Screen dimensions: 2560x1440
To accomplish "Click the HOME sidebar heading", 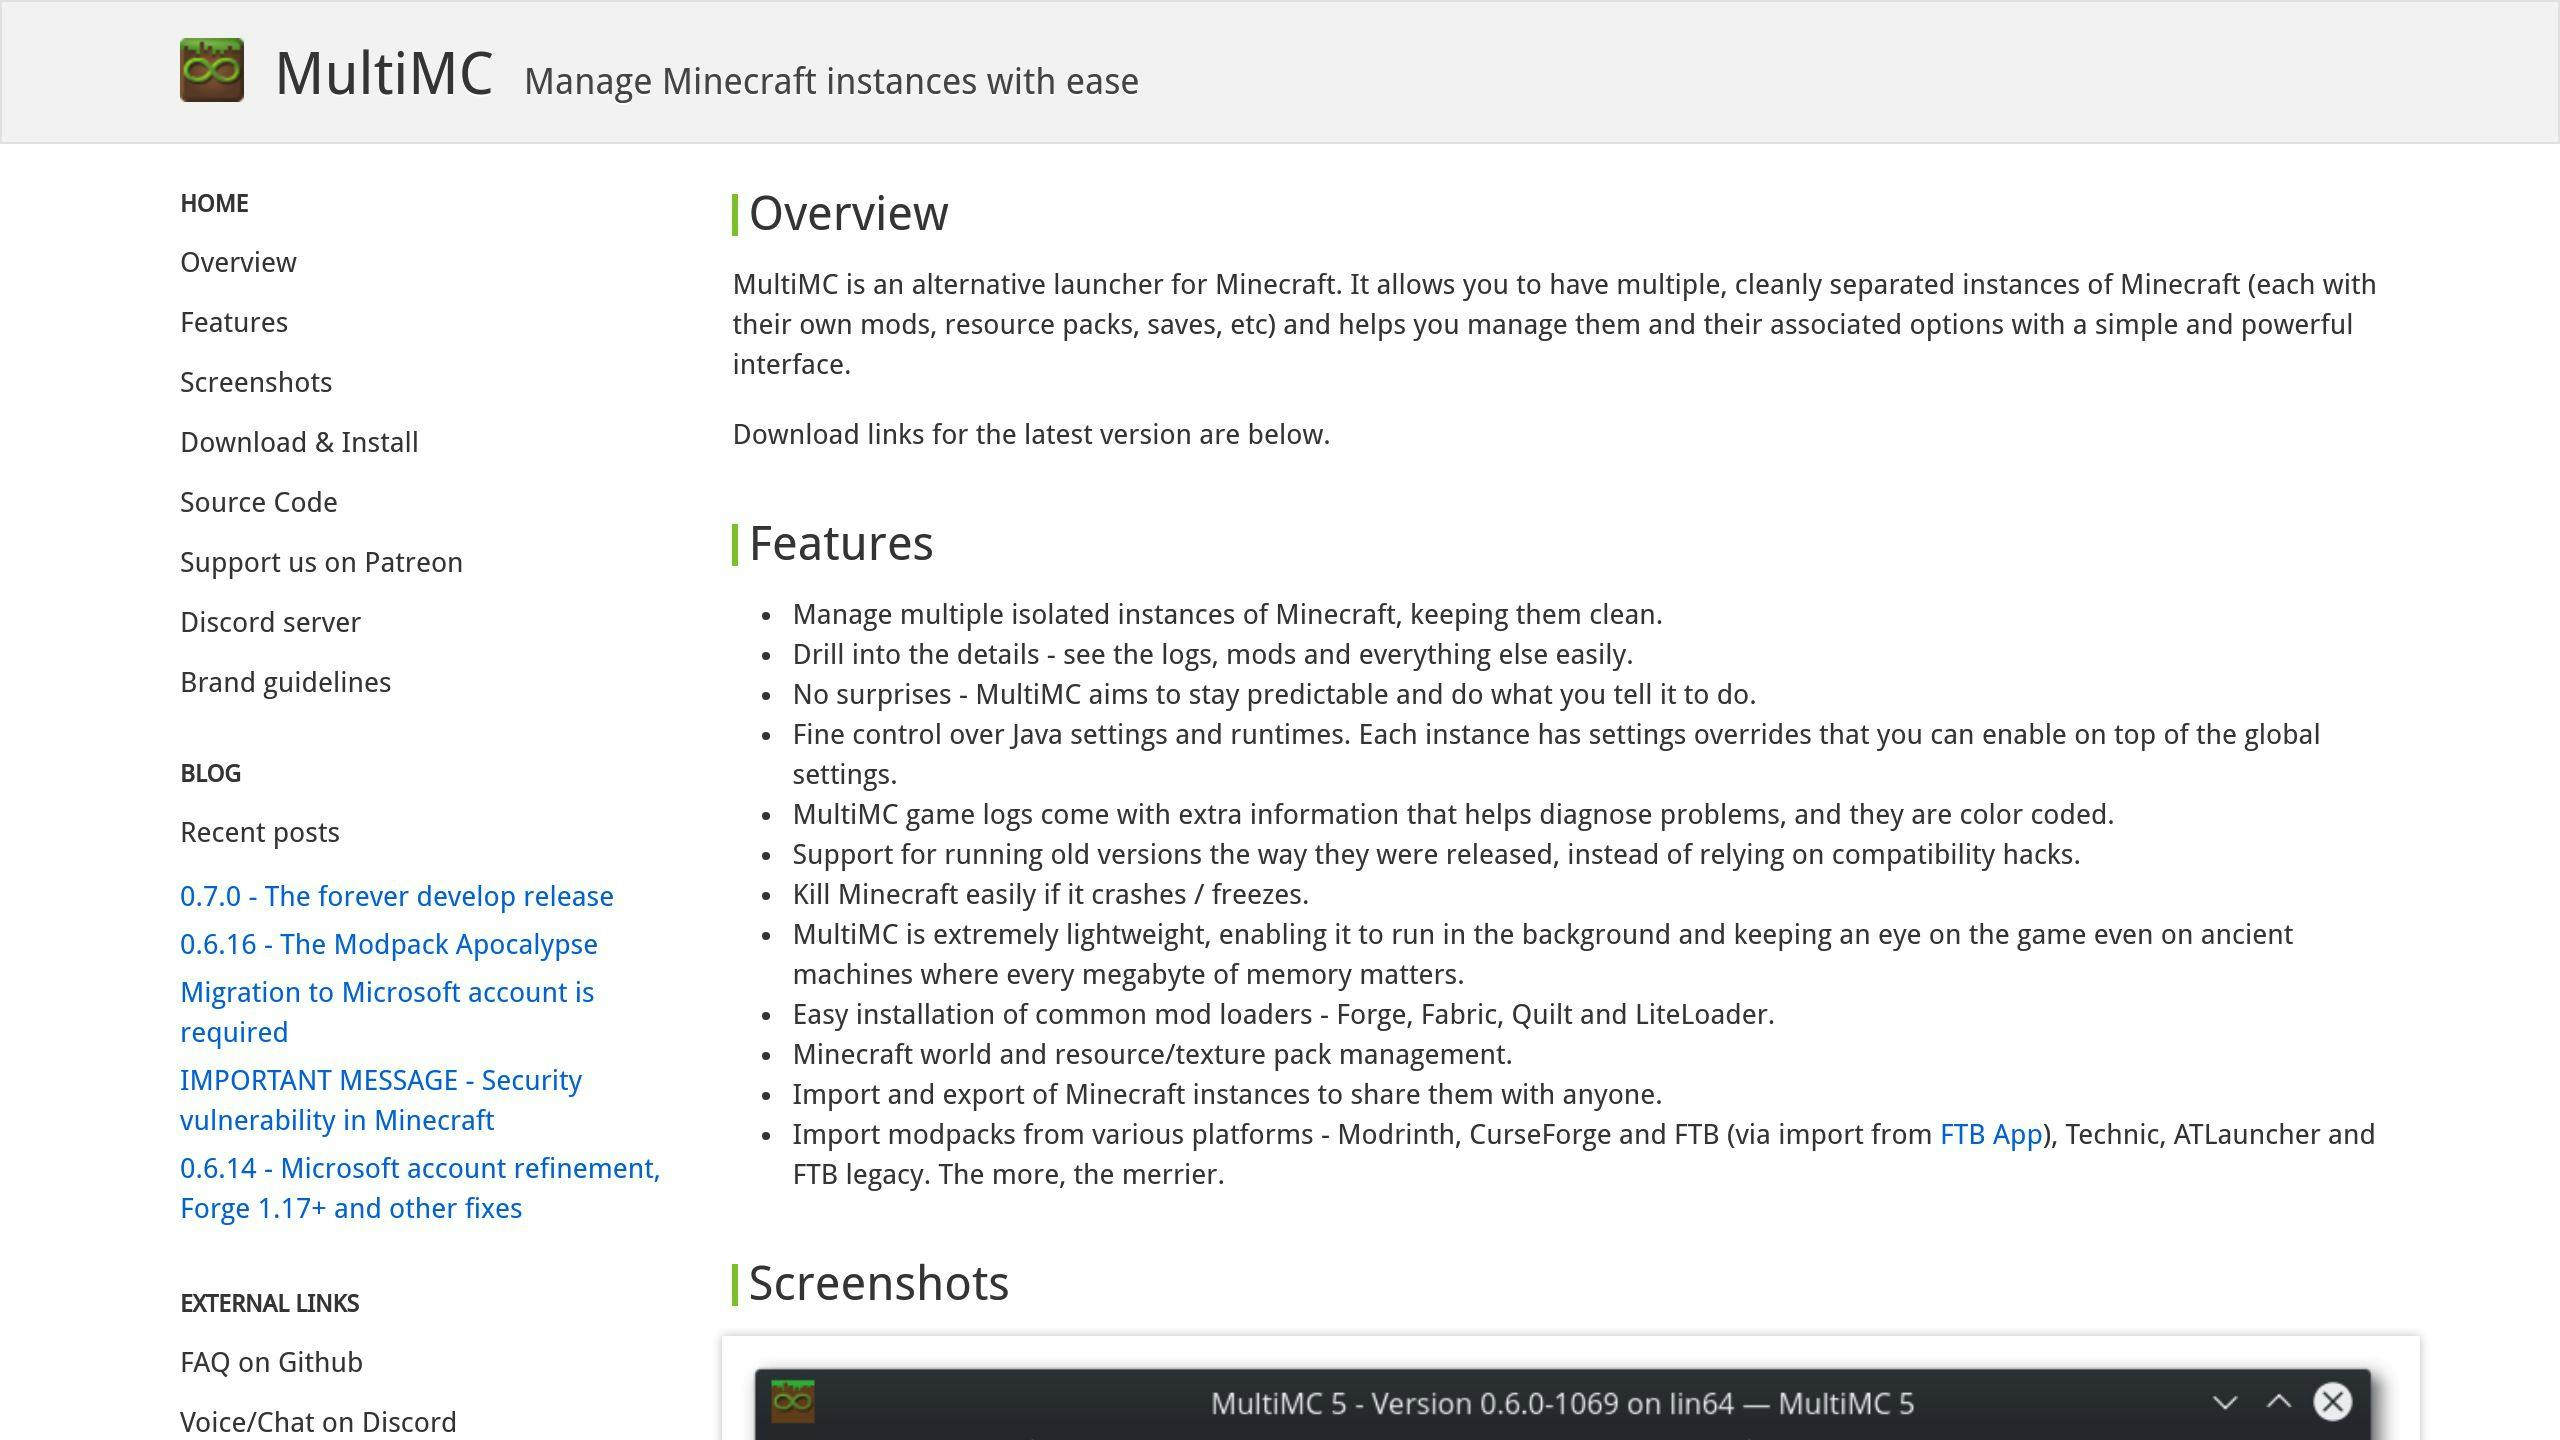I will pyautogui.click(x=214, y=203).
